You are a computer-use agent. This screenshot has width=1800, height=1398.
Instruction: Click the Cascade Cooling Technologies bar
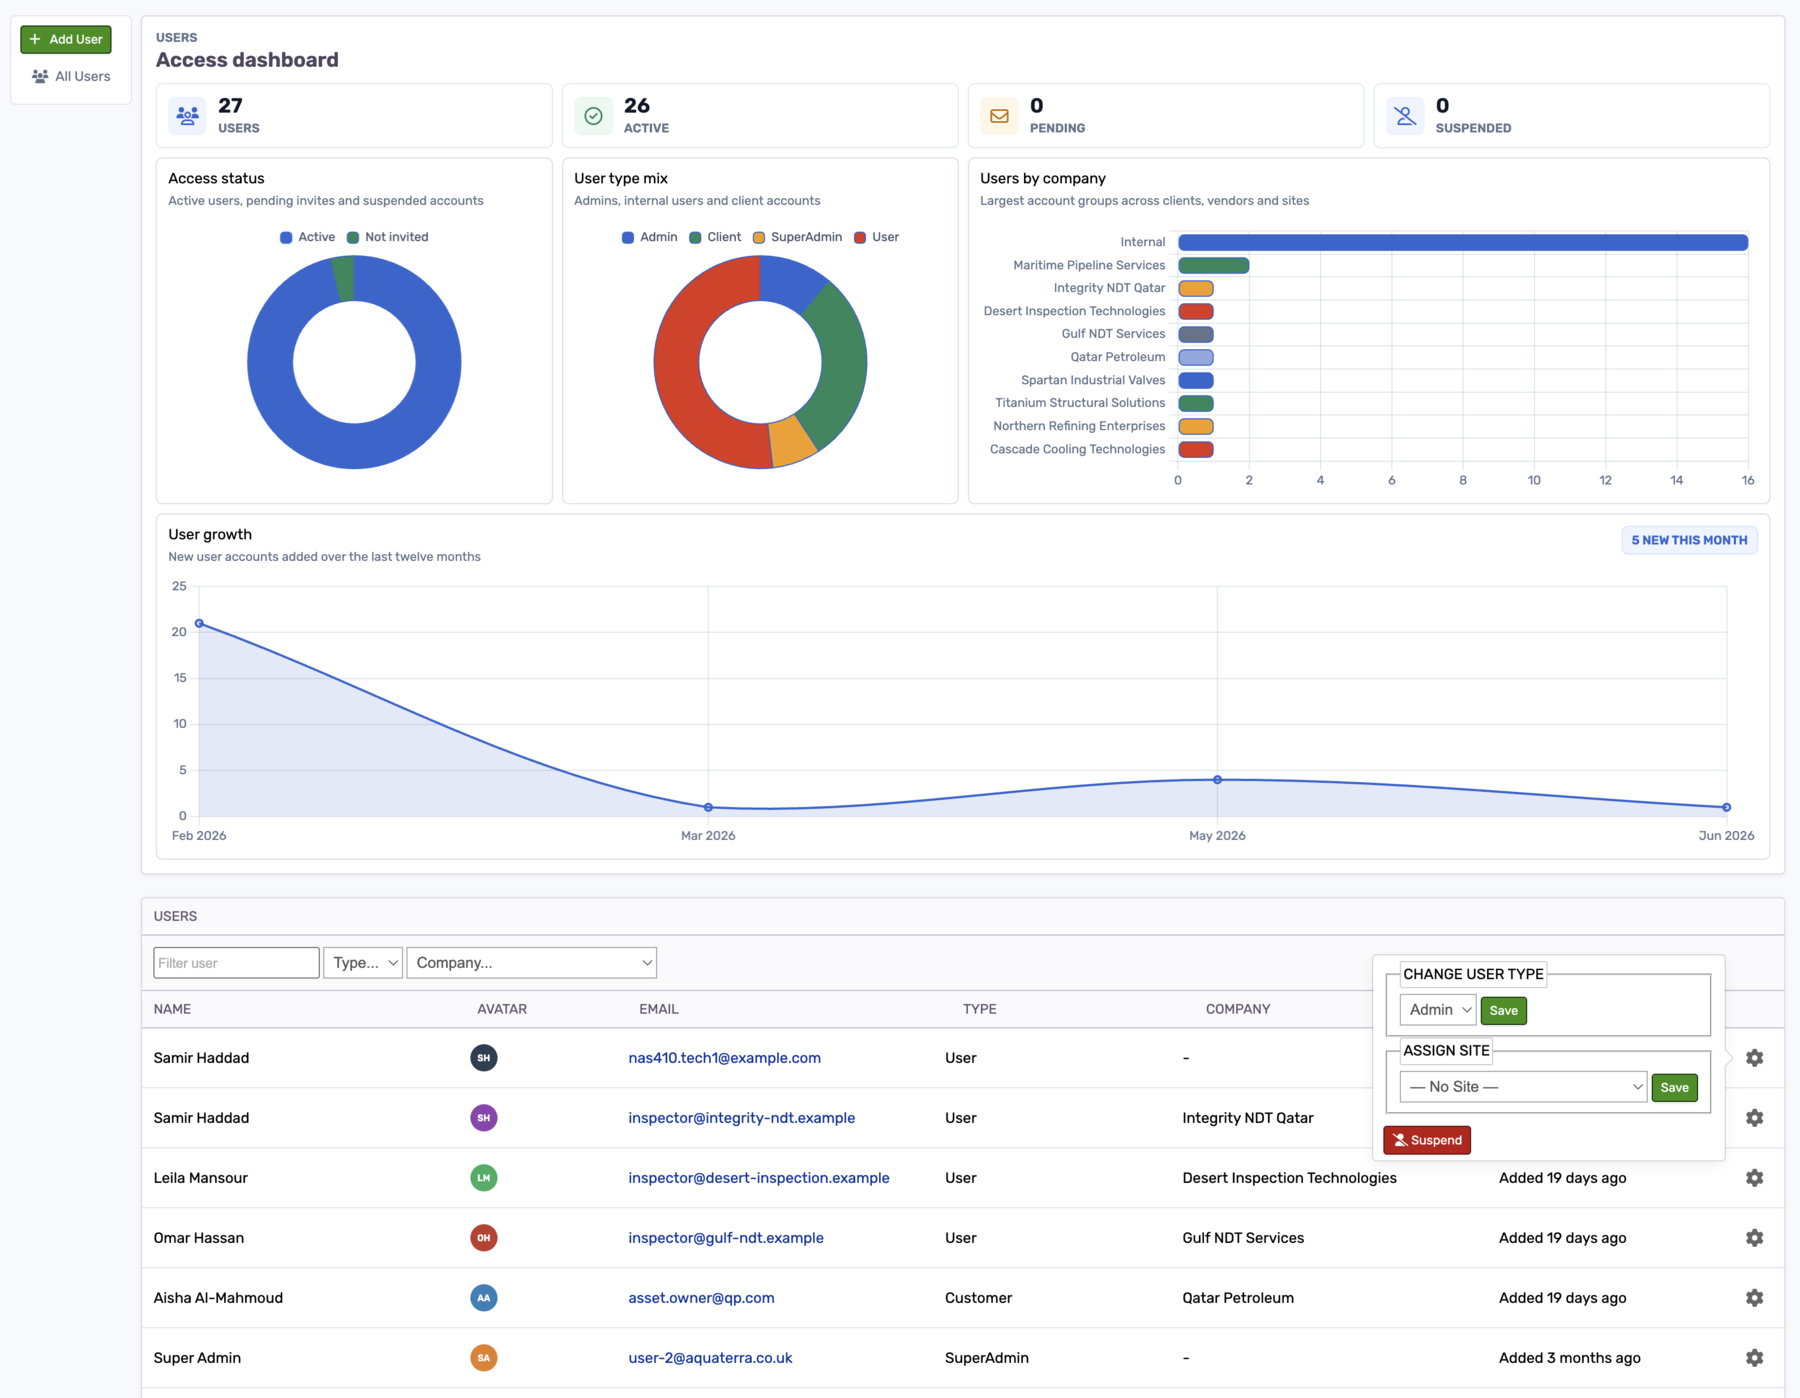coord(1195,449)
